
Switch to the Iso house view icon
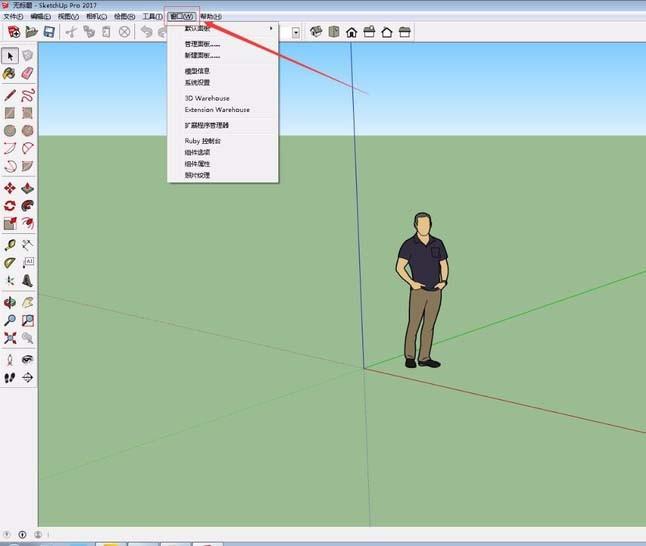(352, 32)
